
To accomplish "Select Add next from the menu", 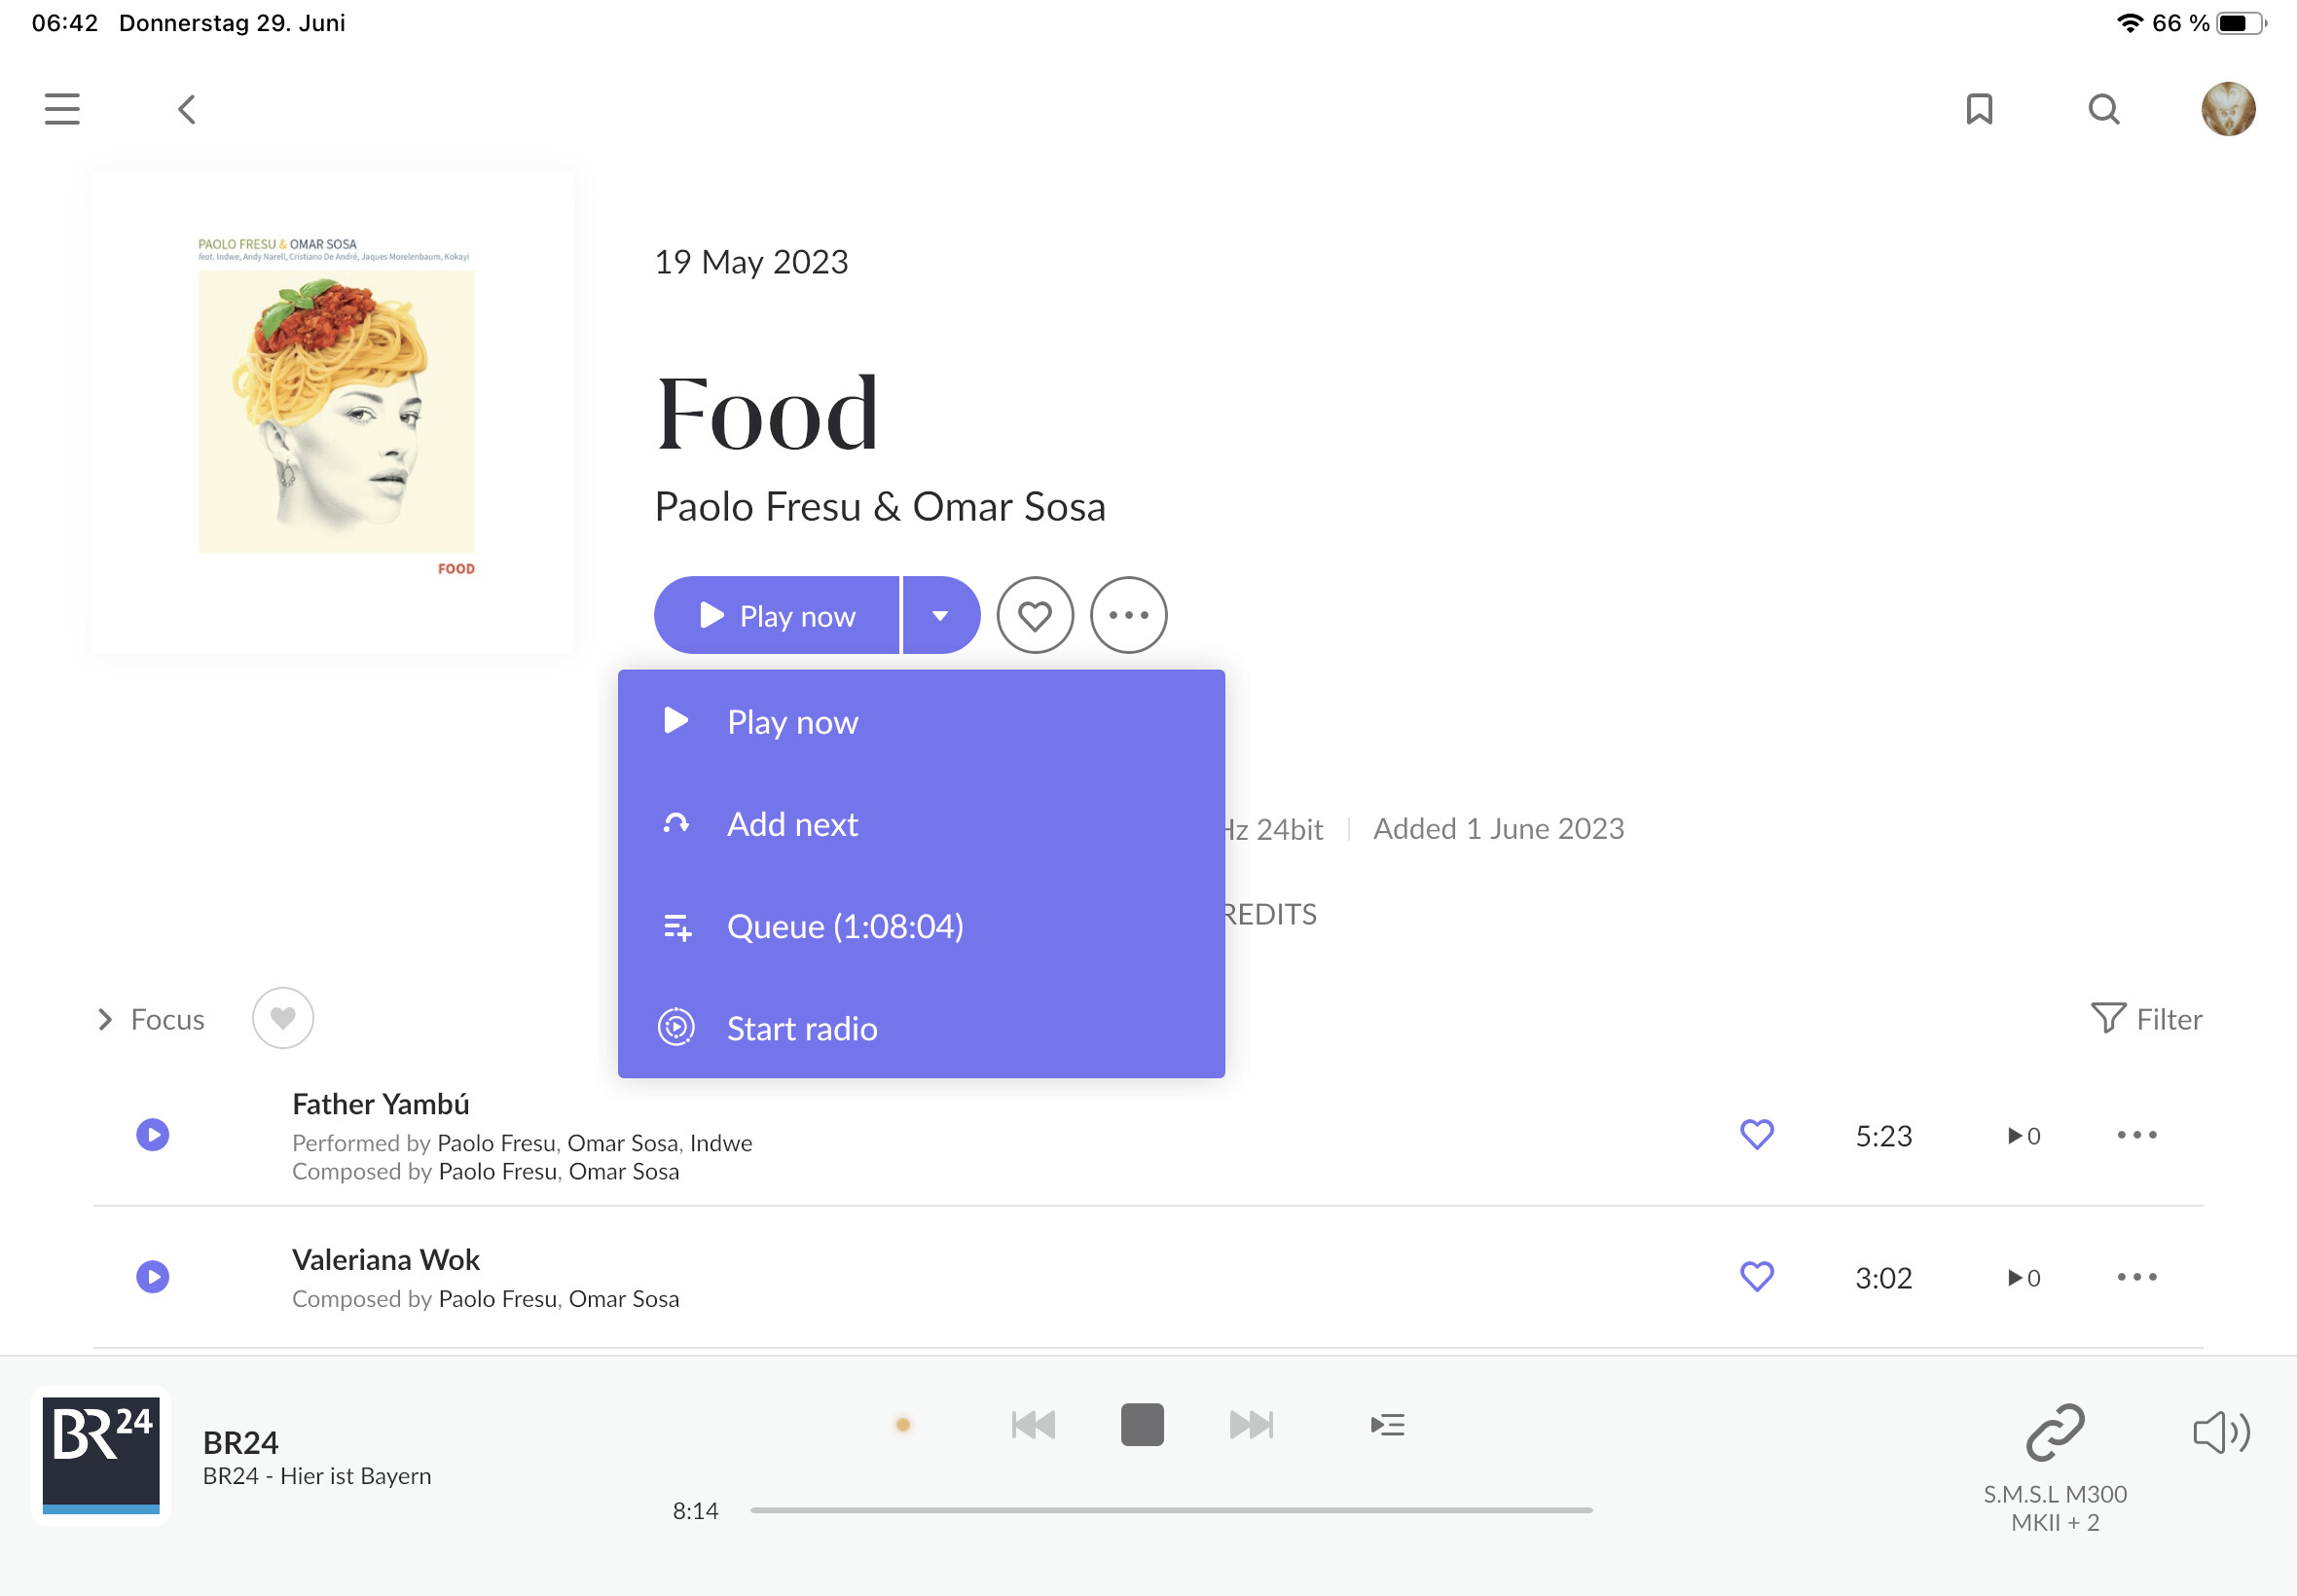I will (x=791, y=824).
